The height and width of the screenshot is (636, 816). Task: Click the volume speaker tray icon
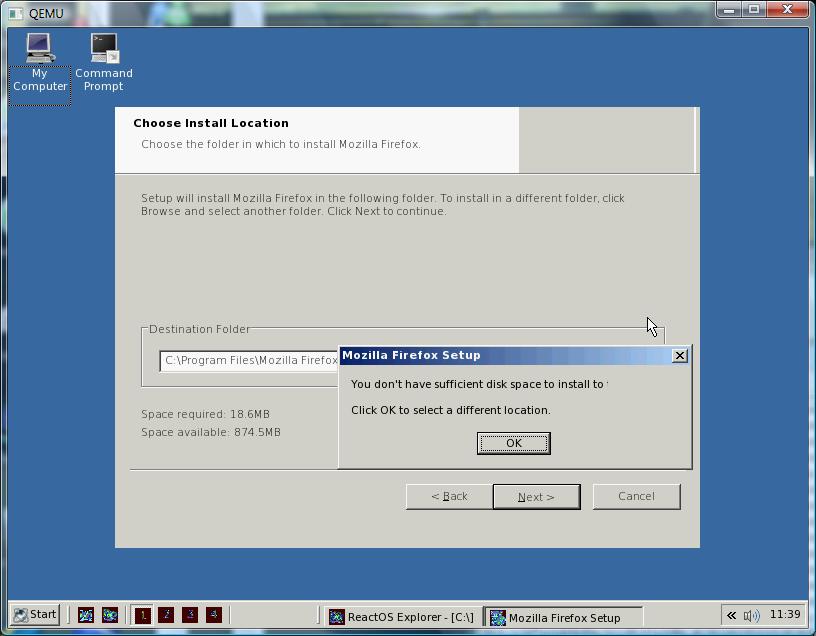(x=751, y=616)
